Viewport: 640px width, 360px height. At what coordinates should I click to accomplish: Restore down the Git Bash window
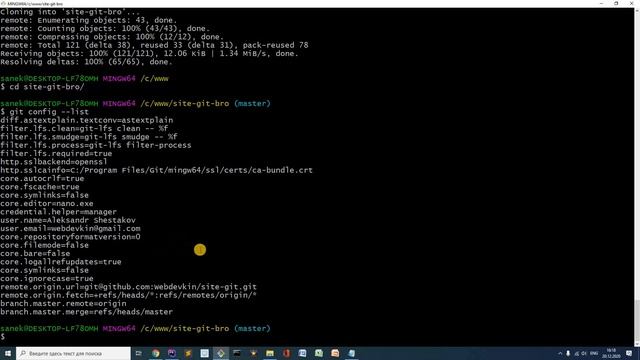tap(616, 4)
